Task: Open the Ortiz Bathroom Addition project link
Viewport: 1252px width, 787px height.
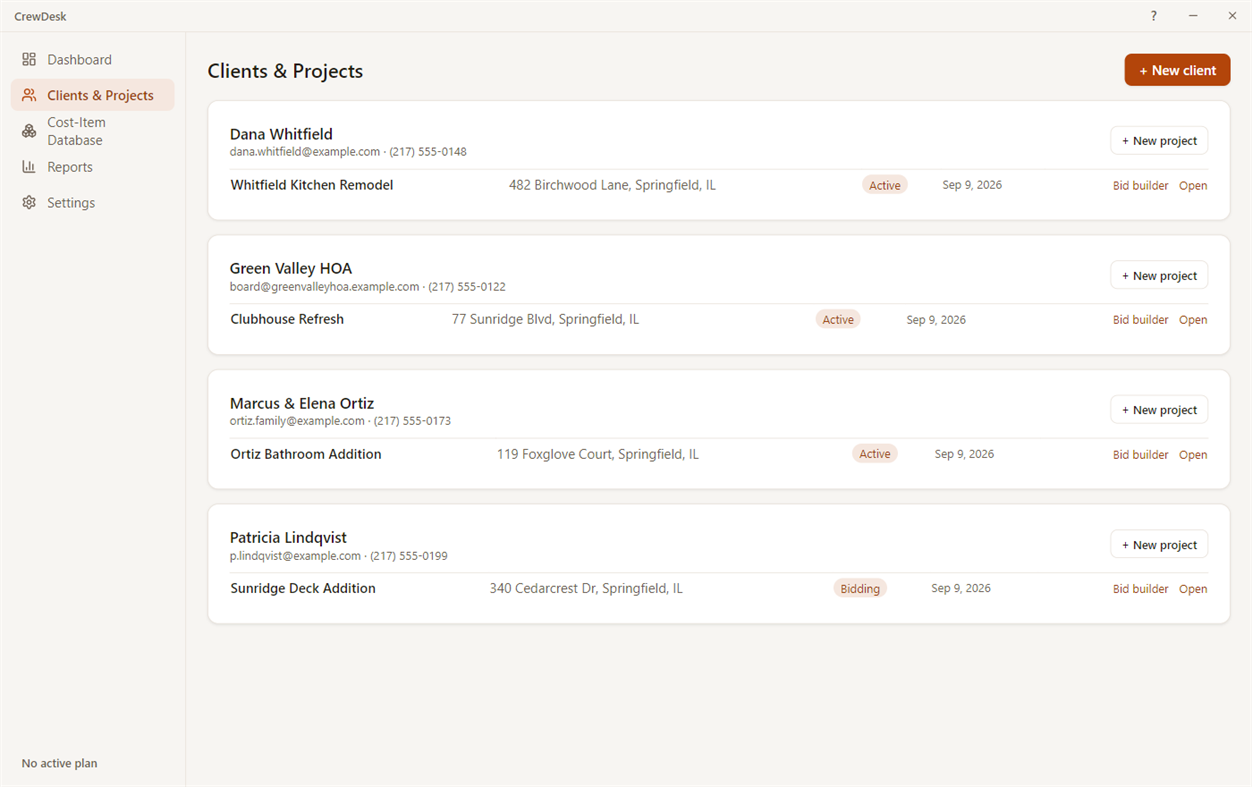Action: pyautogui.click(x=1193, y=455)
